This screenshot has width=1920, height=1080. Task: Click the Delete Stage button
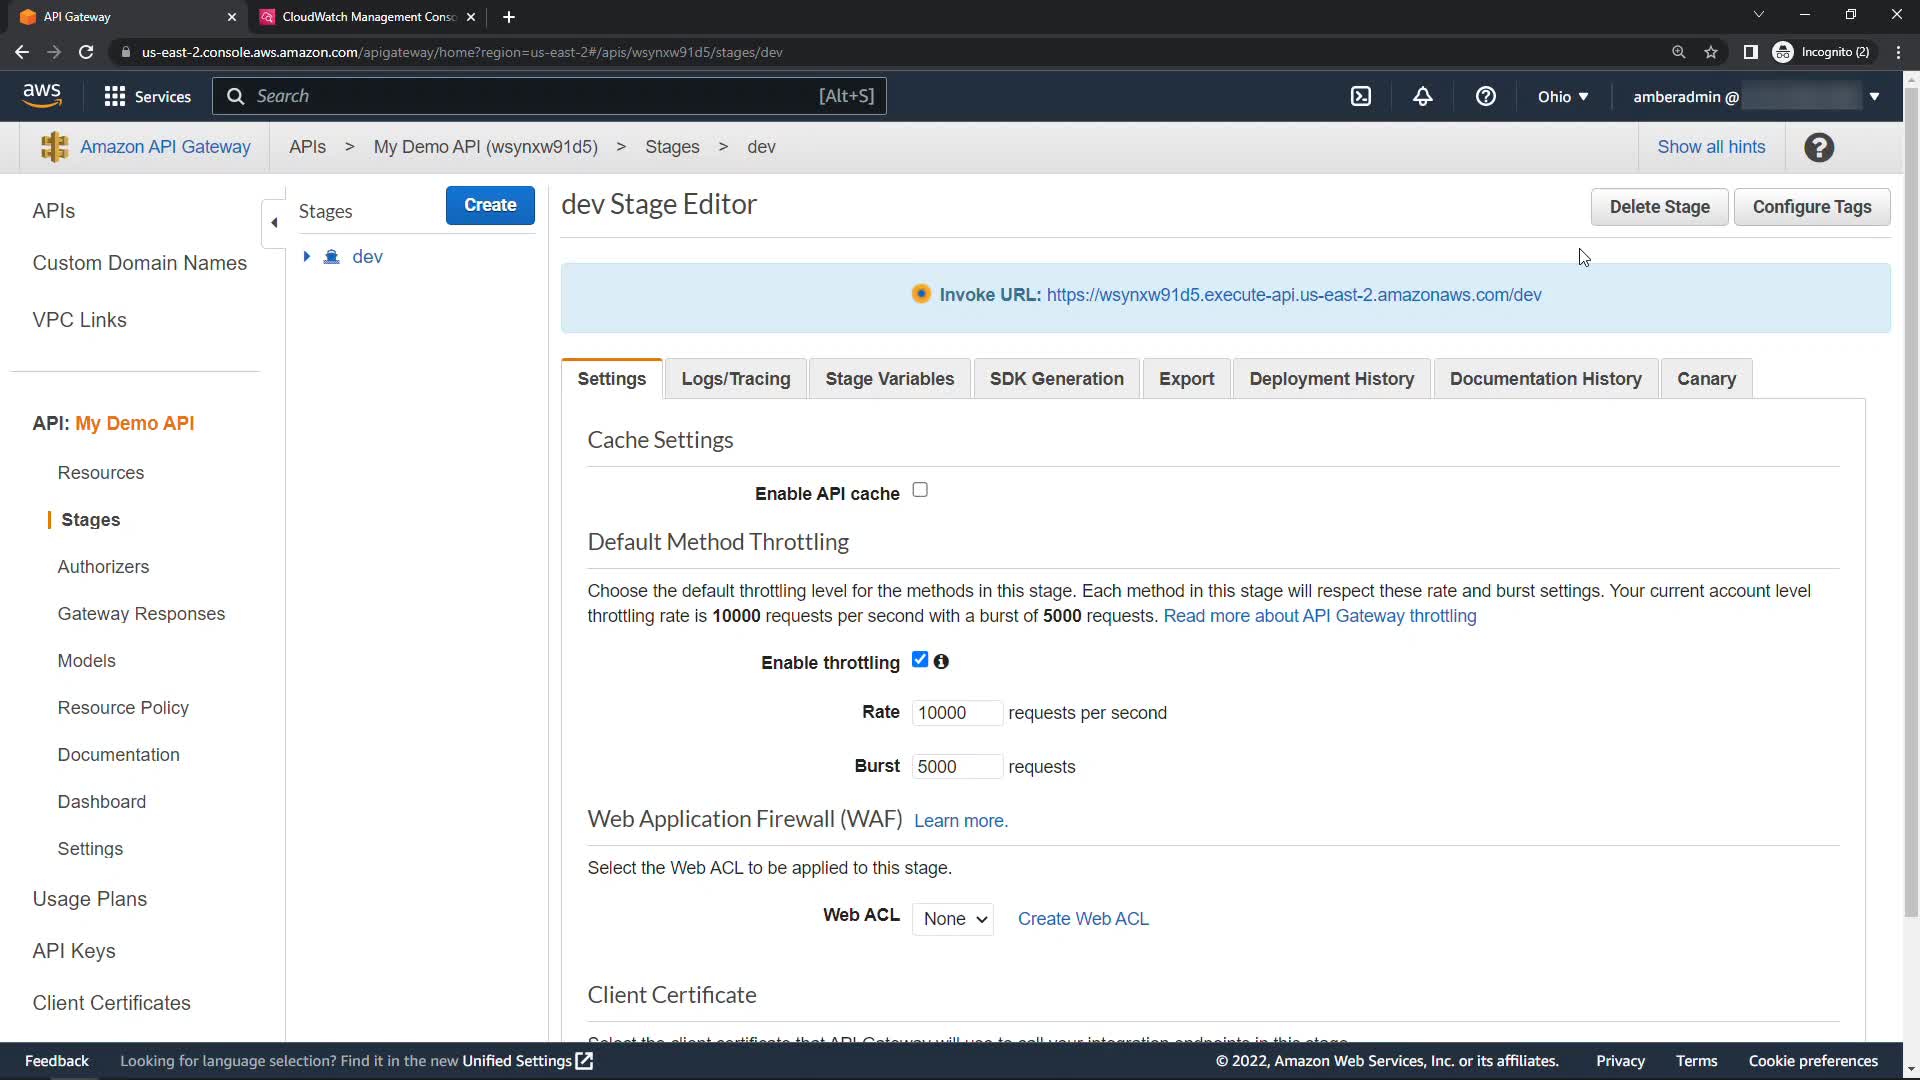(1659, 207)
